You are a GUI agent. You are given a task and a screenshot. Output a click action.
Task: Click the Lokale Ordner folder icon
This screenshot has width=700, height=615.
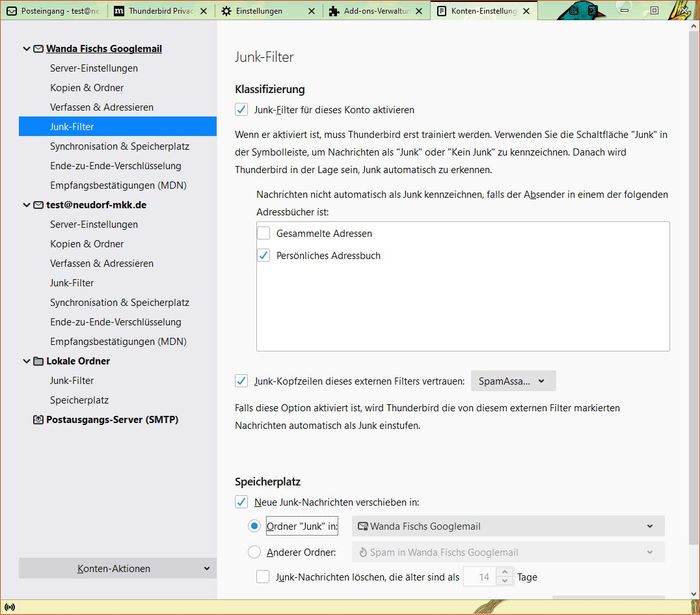[x=38, y=361]
